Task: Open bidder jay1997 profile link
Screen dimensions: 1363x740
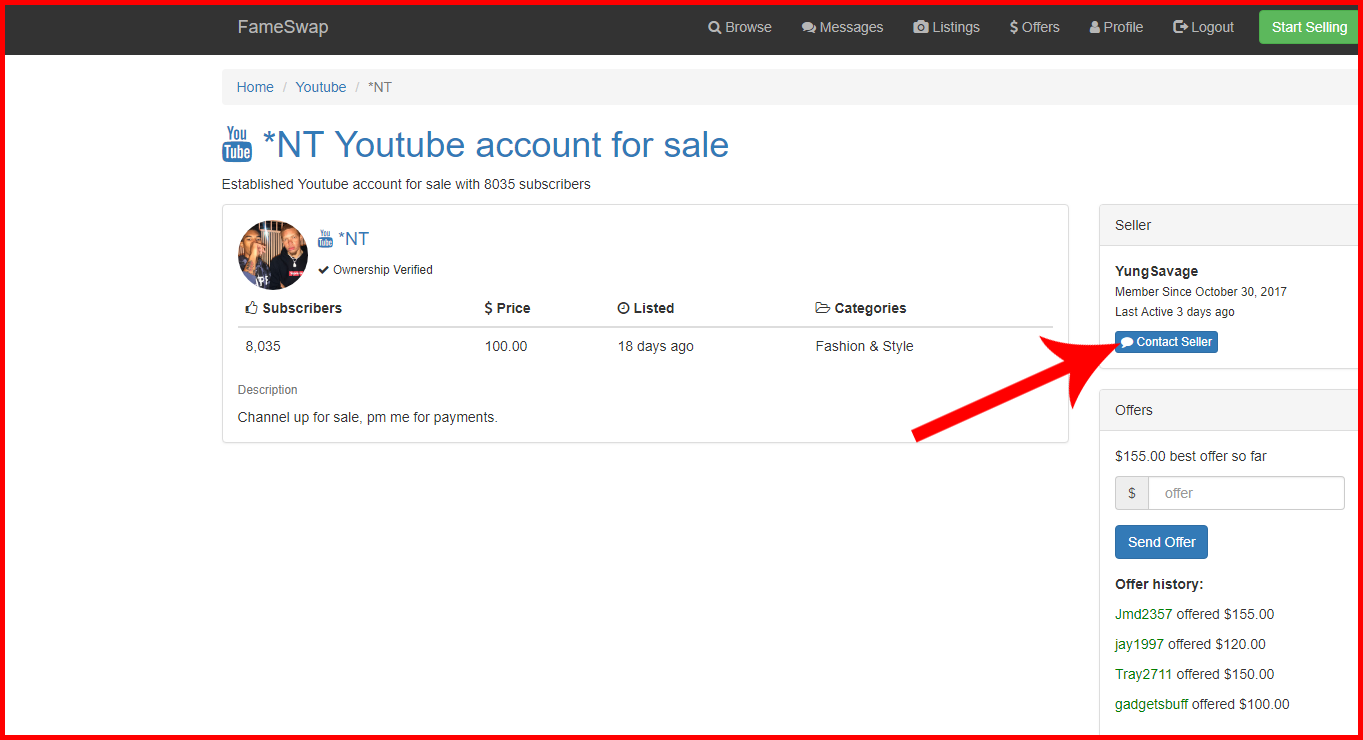Action: pos(1139,644)
